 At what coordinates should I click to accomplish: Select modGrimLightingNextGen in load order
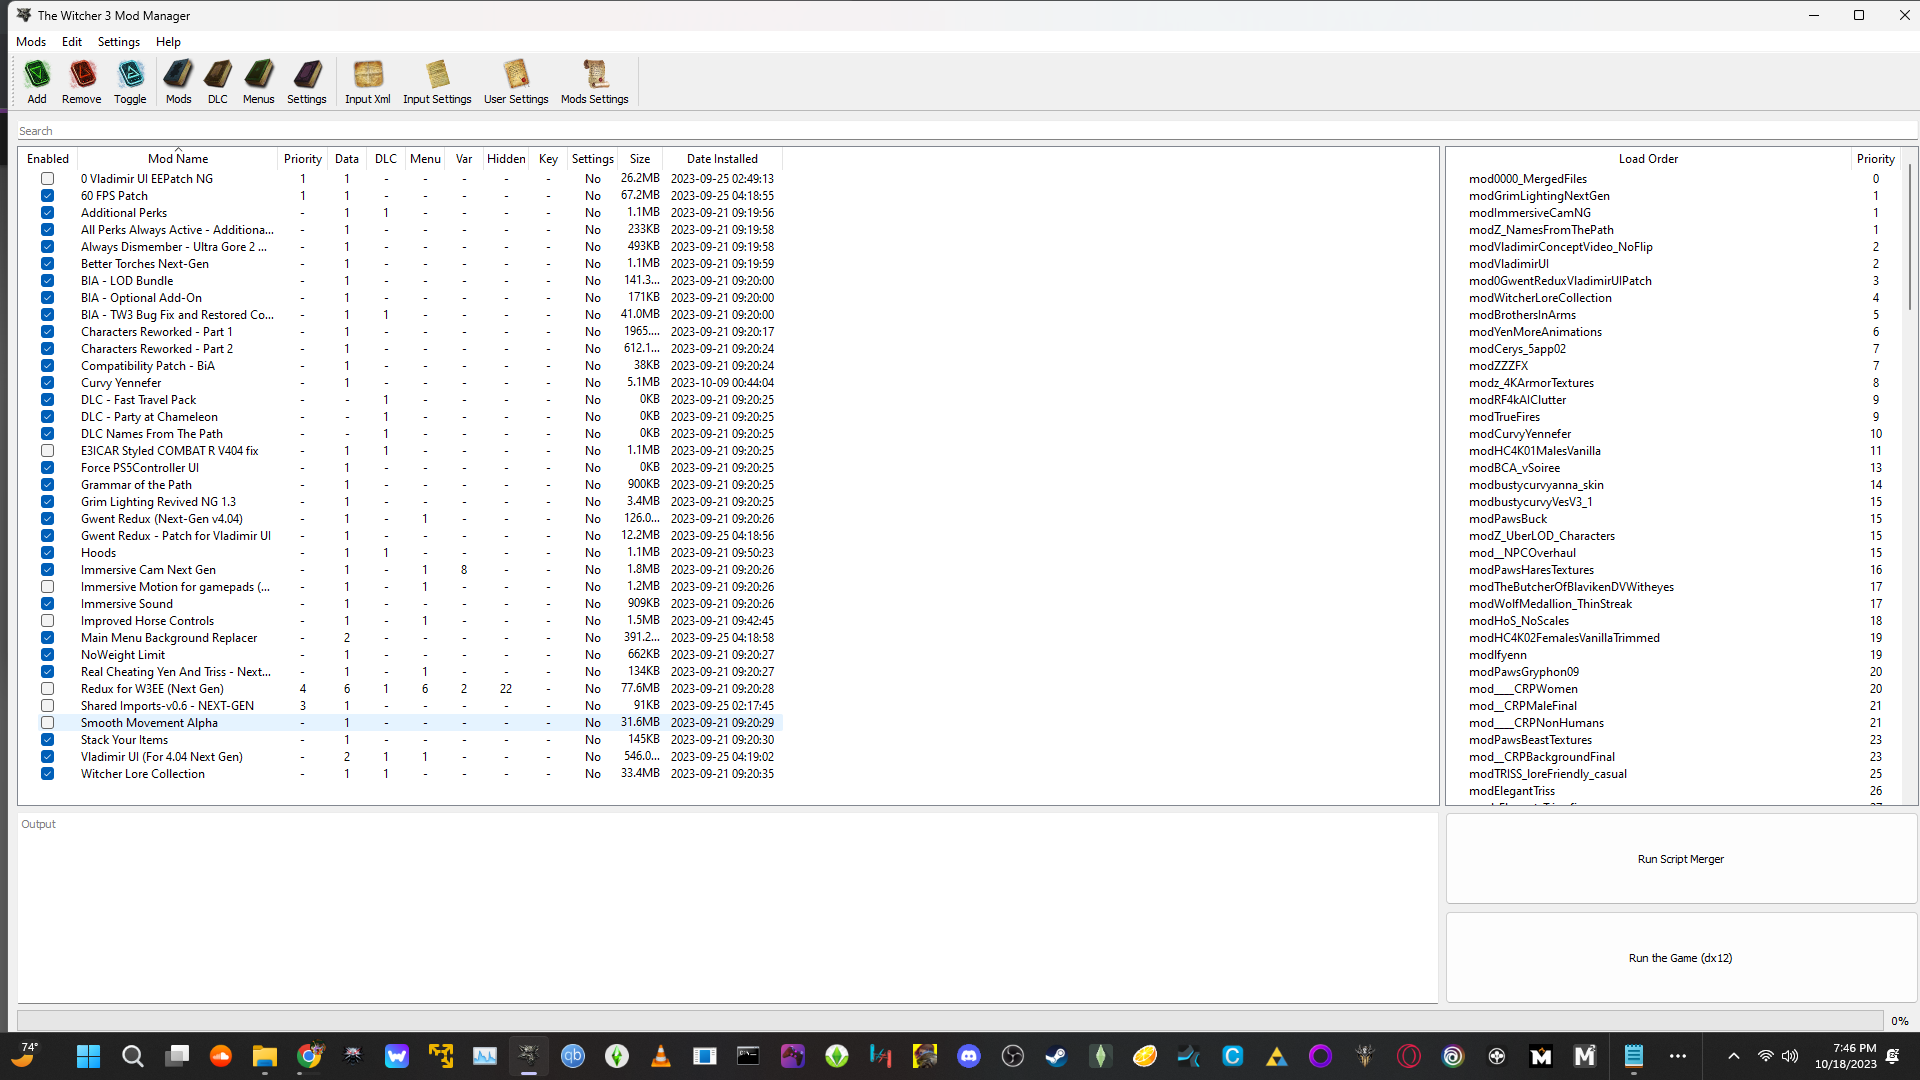[1539, 196]
